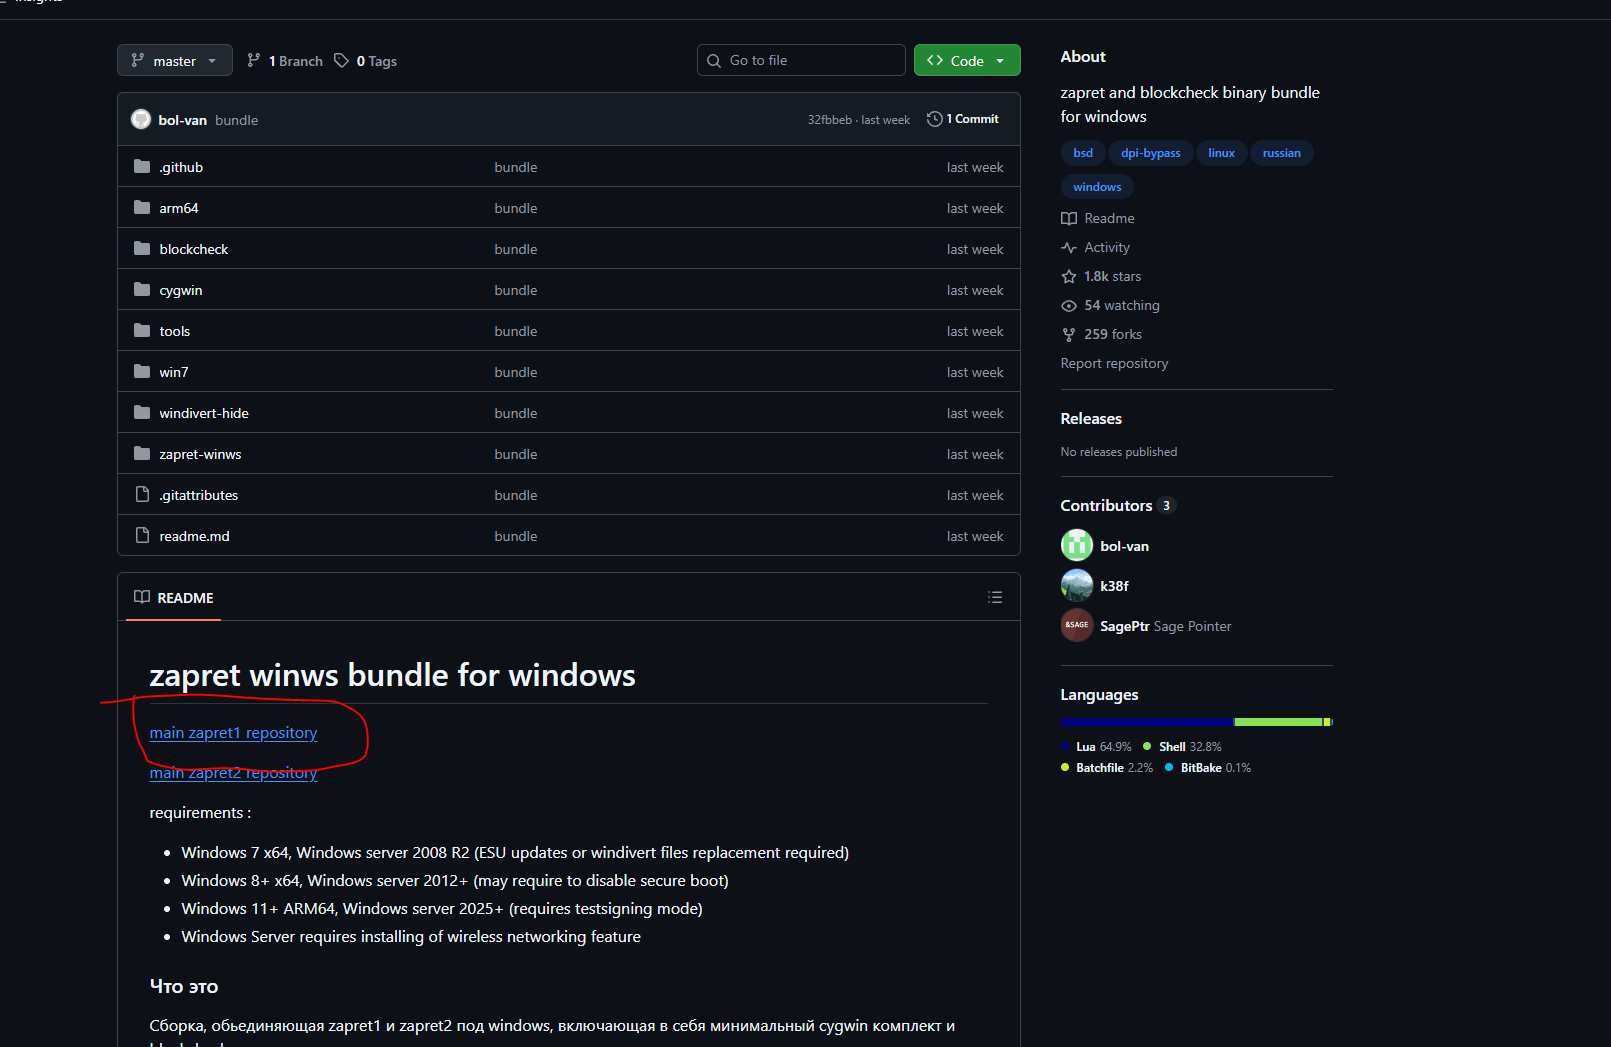1611x1047 pixels.
Task: Open k38f contributor profile name
Action: (x=1114, y=586)
